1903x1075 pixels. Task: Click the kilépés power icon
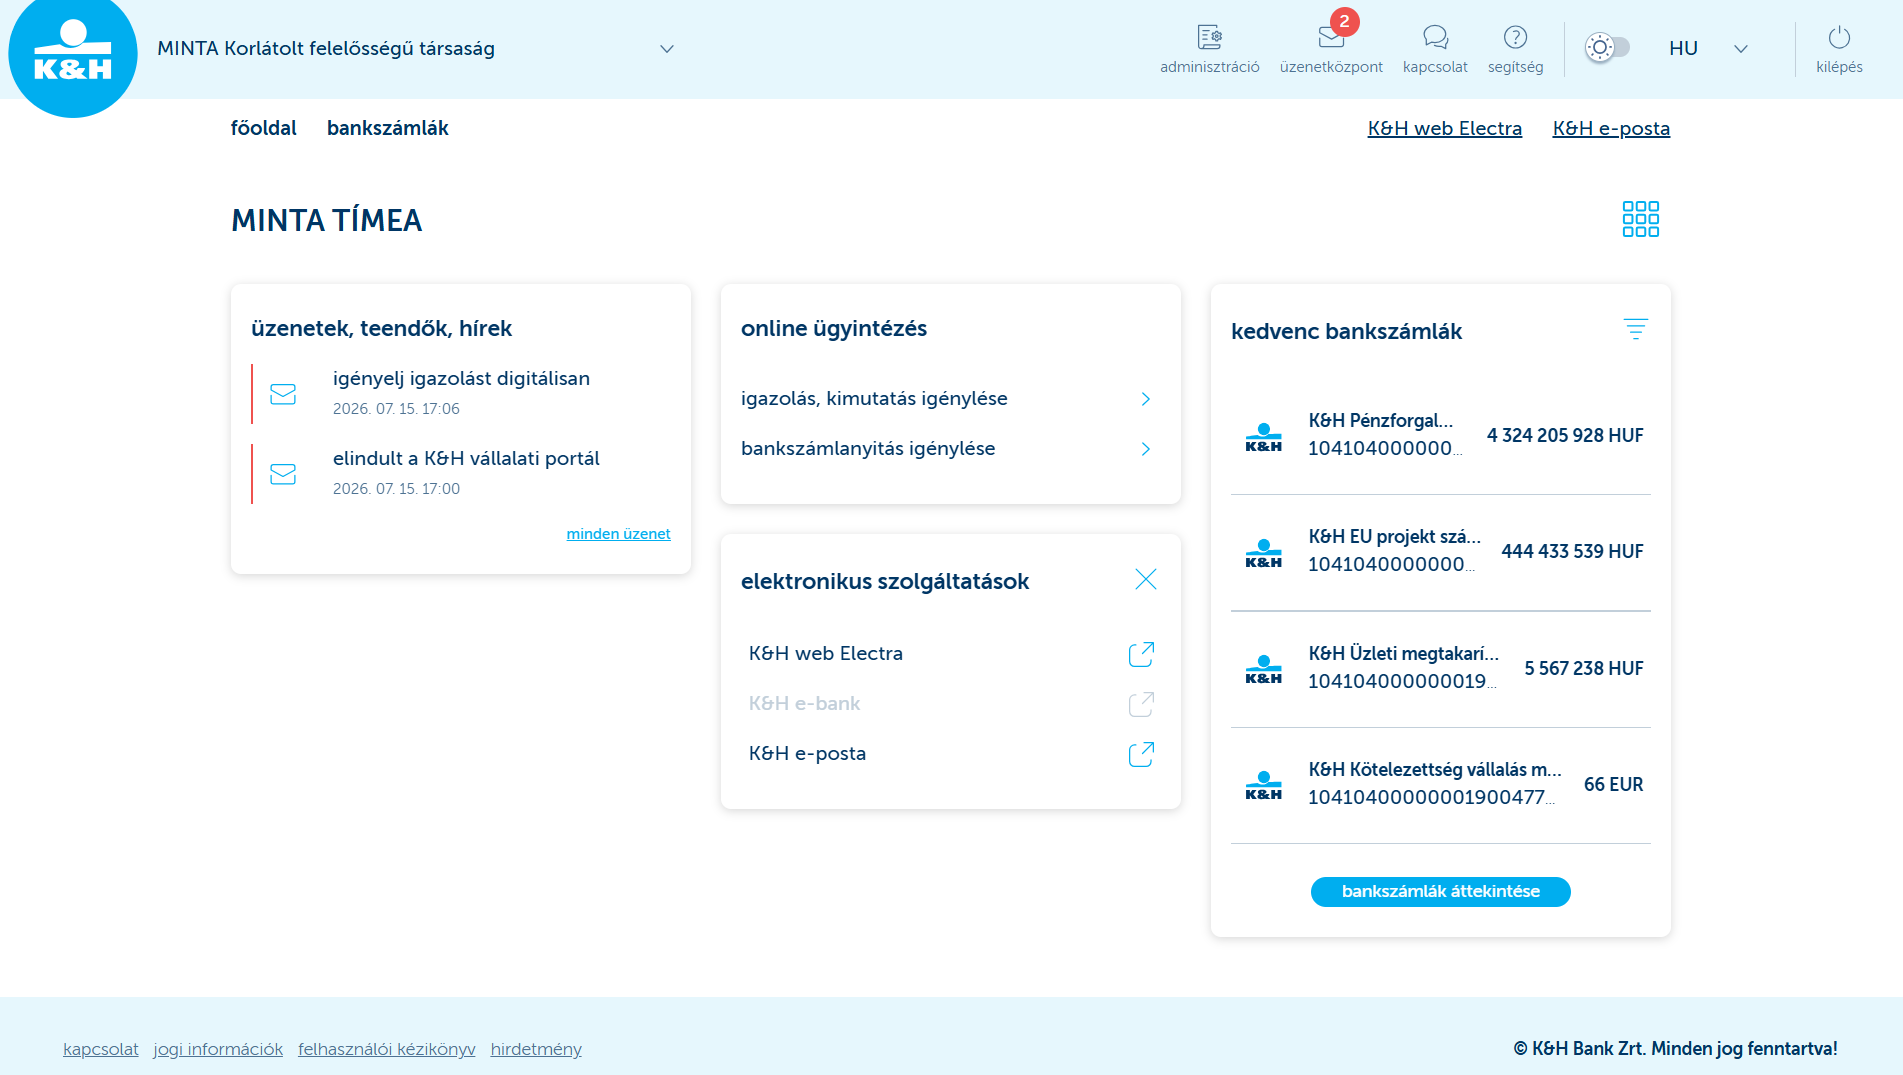[x=1839, y=38]
